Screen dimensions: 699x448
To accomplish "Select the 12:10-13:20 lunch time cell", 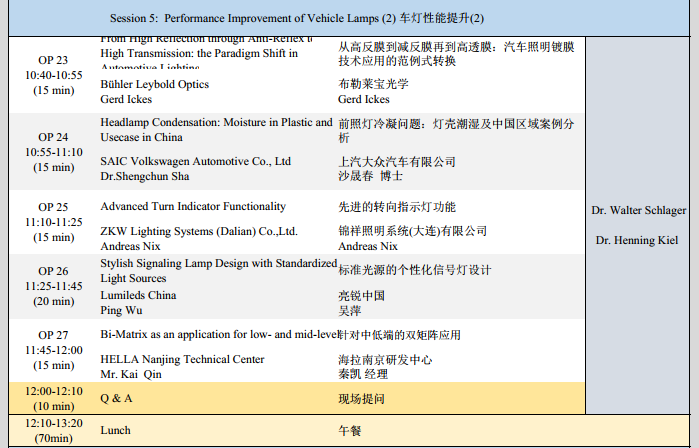I will pyautogui.click(x=53, y=431).
